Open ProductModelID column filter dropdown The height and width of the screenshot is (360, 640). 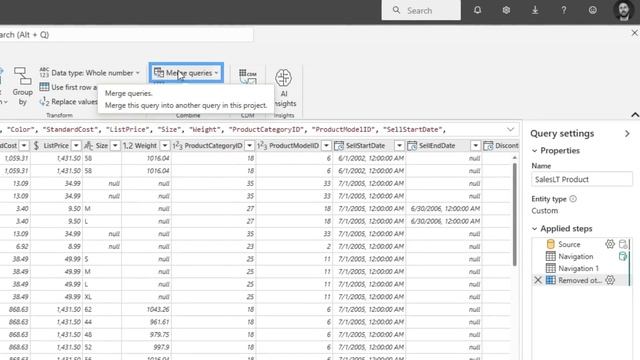tap(326, 145)
